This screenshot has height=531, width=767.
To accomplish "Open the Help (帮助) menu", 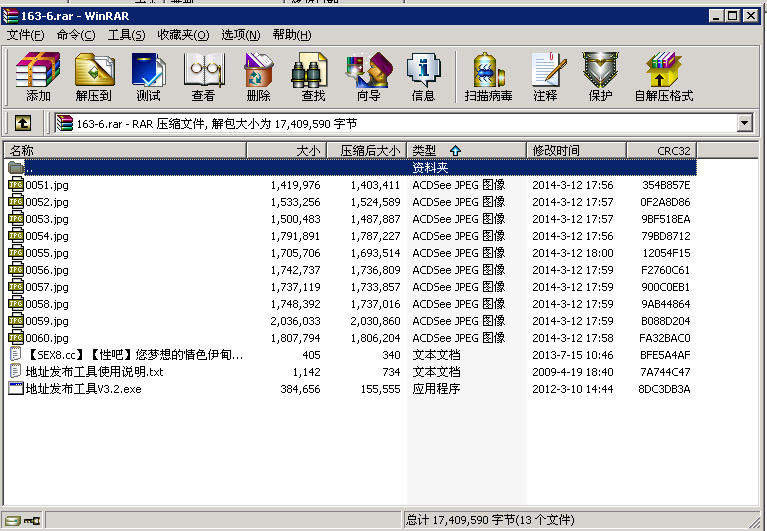I will [292, 35].
